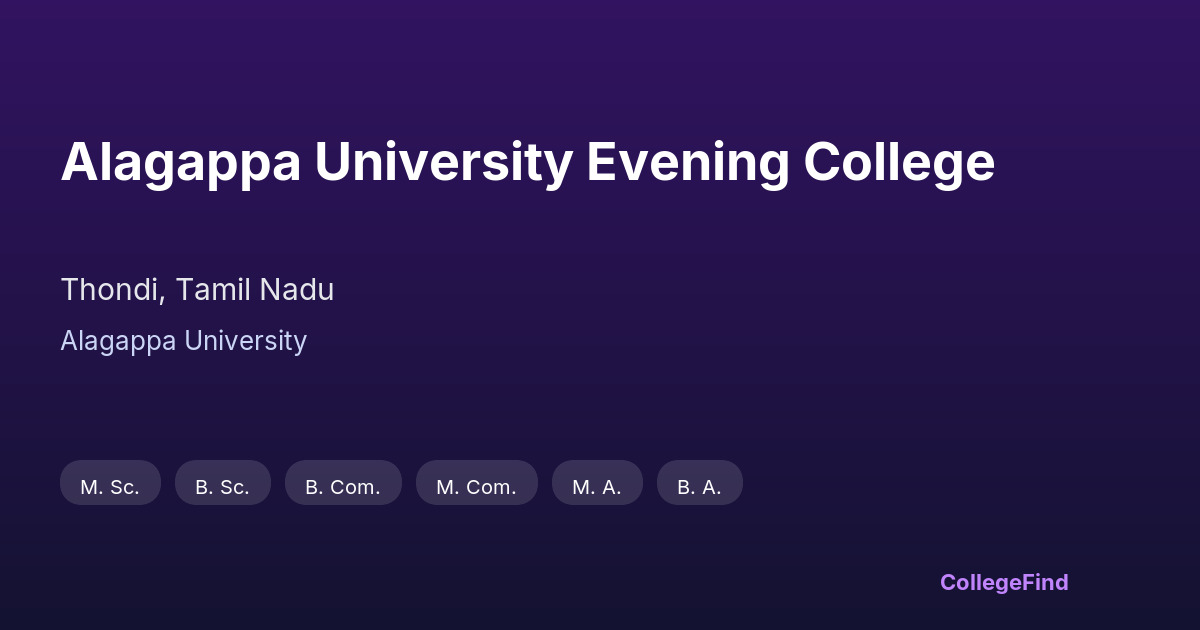Click Alagappa in the lavender affiliation line
The height and width of the screenshot is (630, 1200).
[x=118, y=341]
